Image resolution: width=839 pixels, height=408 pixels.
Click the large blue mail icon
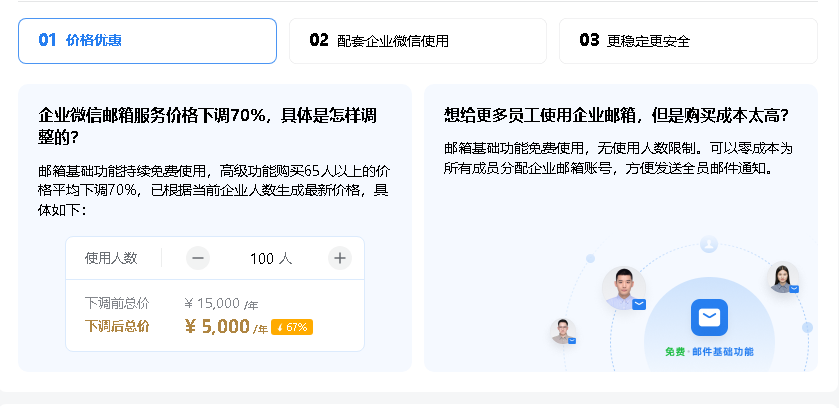point(709,317)
